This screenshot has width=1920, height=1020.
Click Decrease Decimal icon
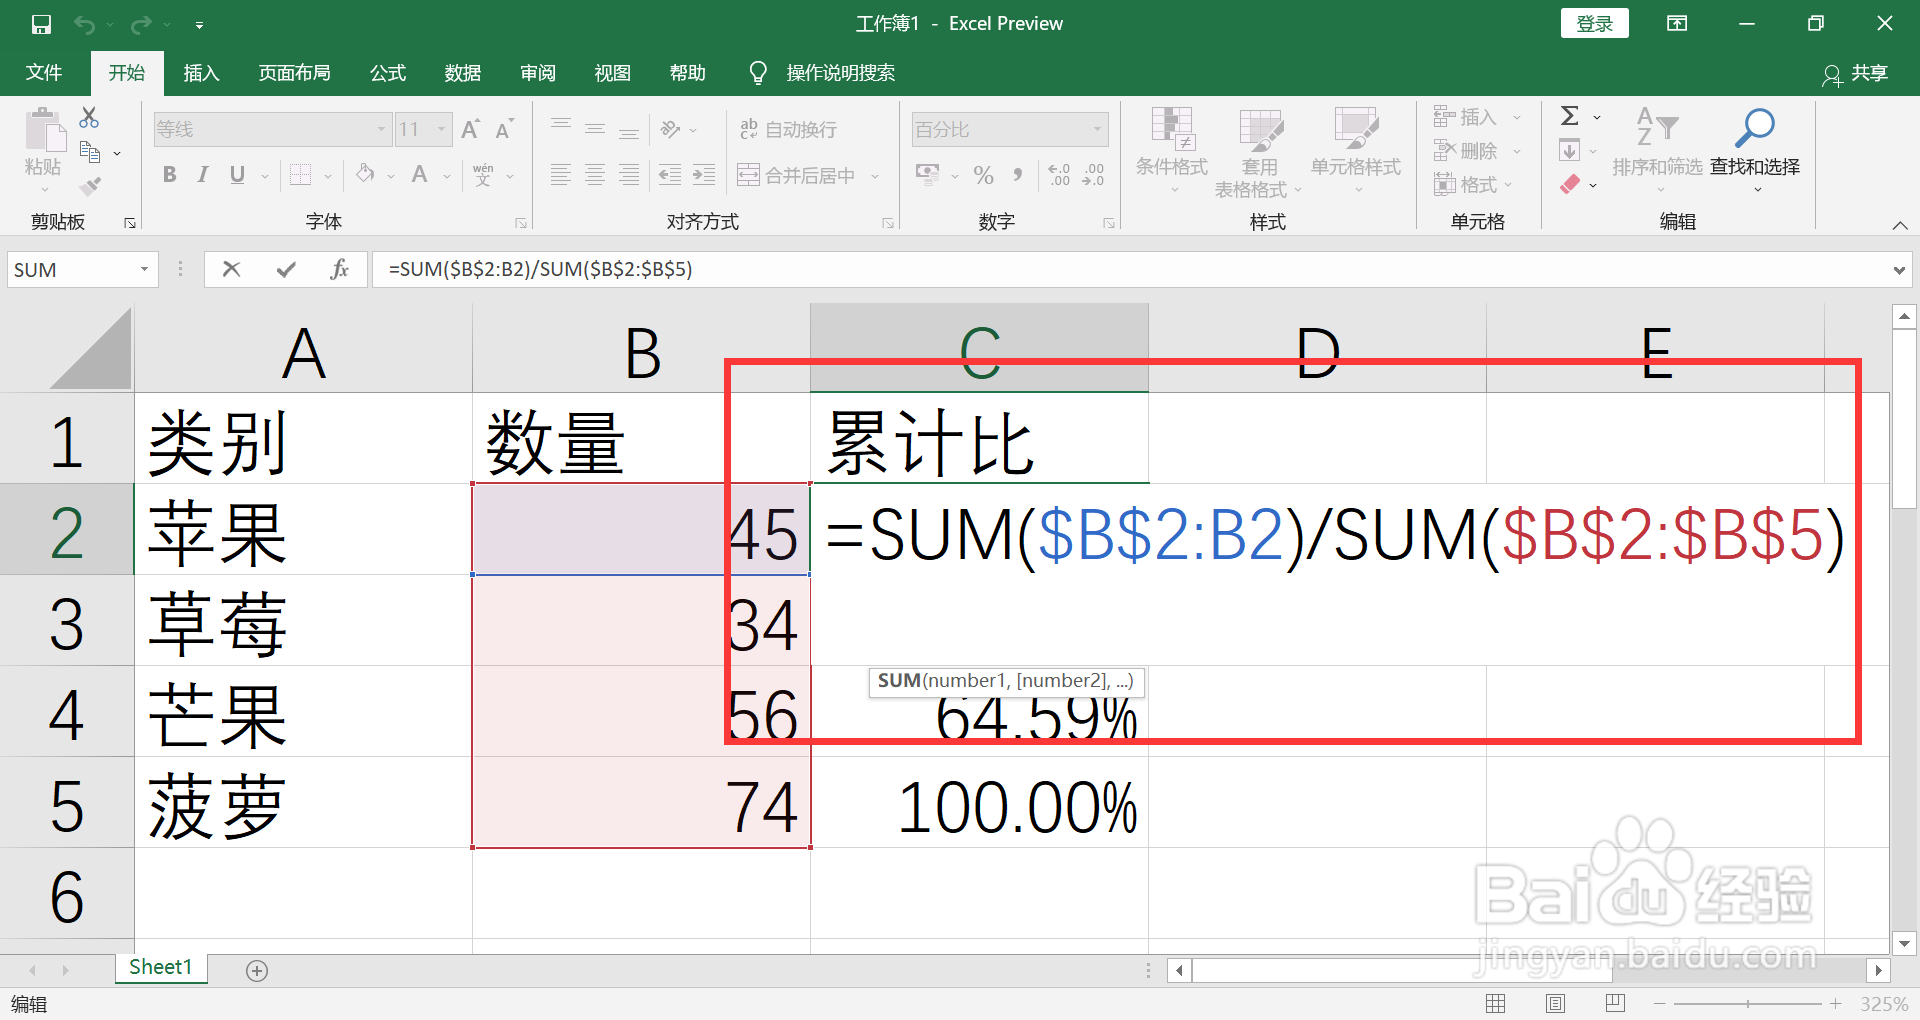1093,176
